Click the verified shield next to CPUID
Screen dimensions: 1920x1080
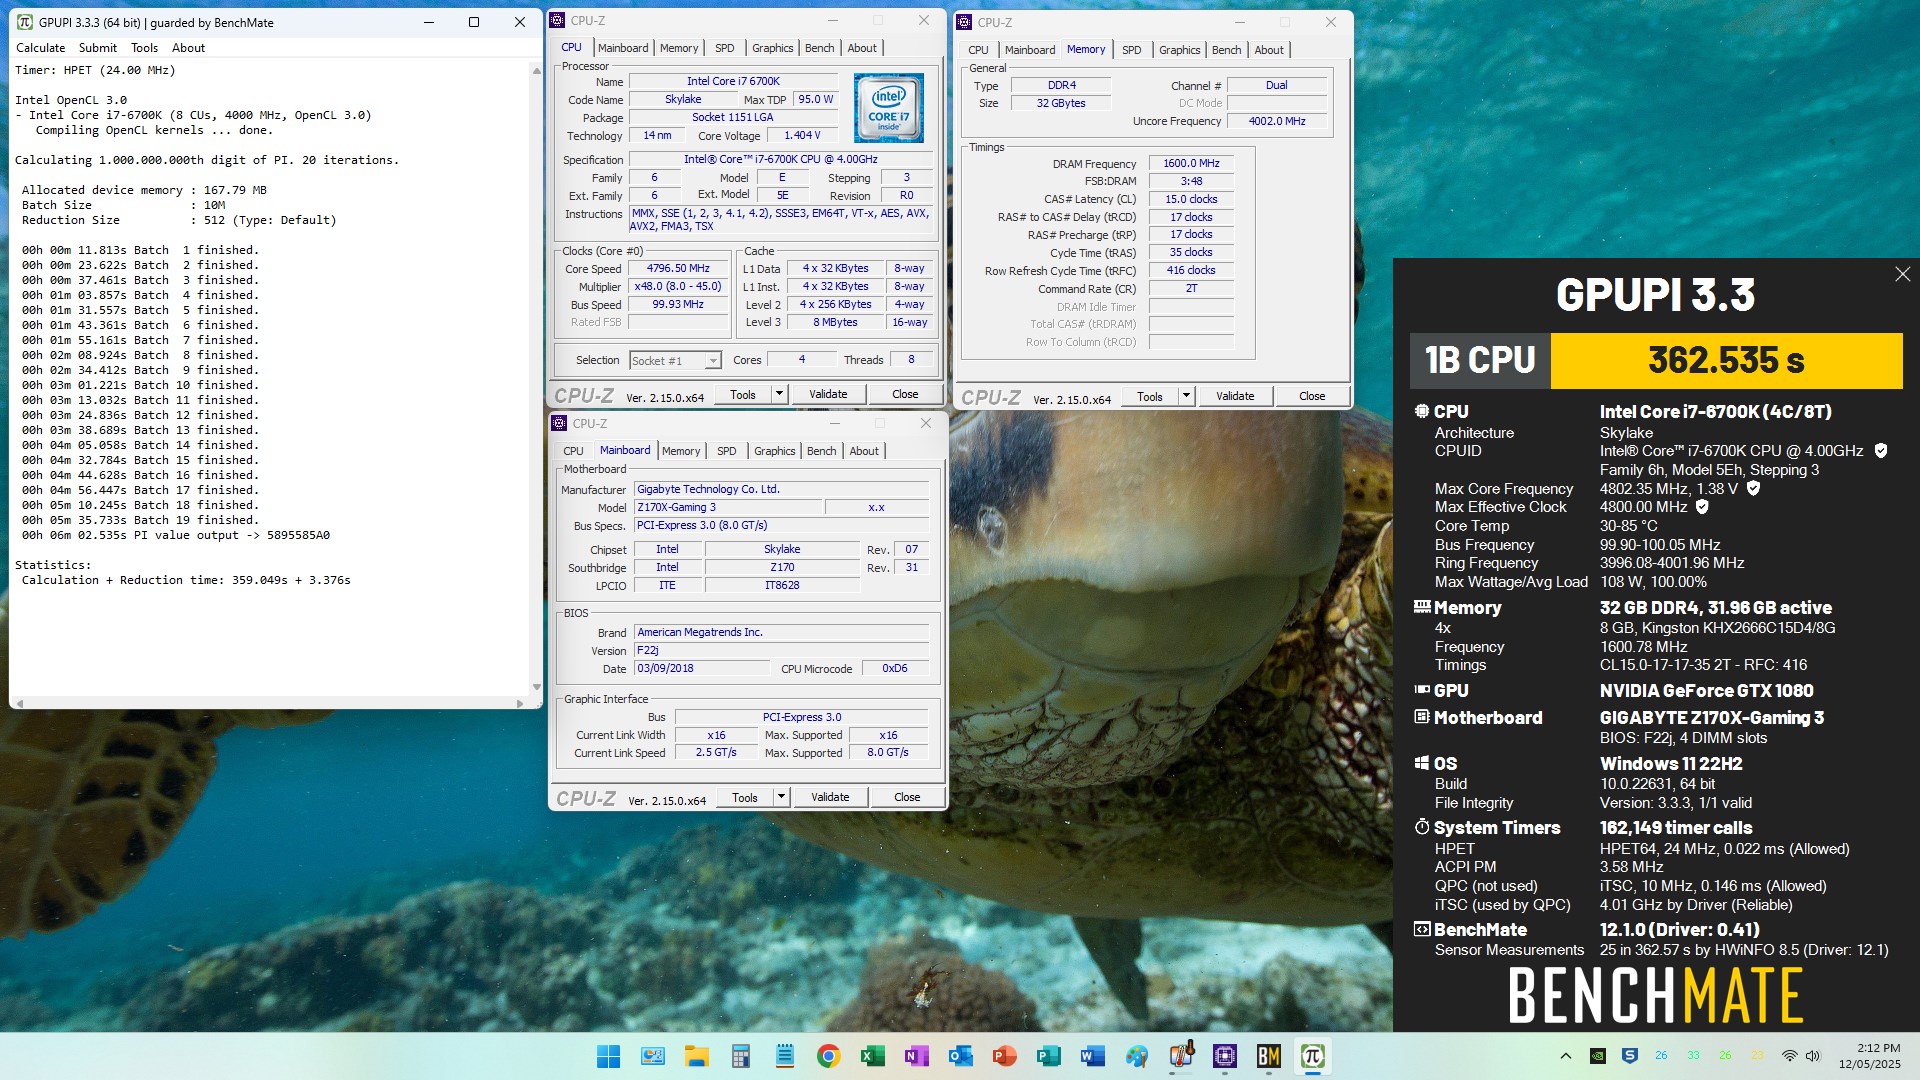click(1881, 451)
